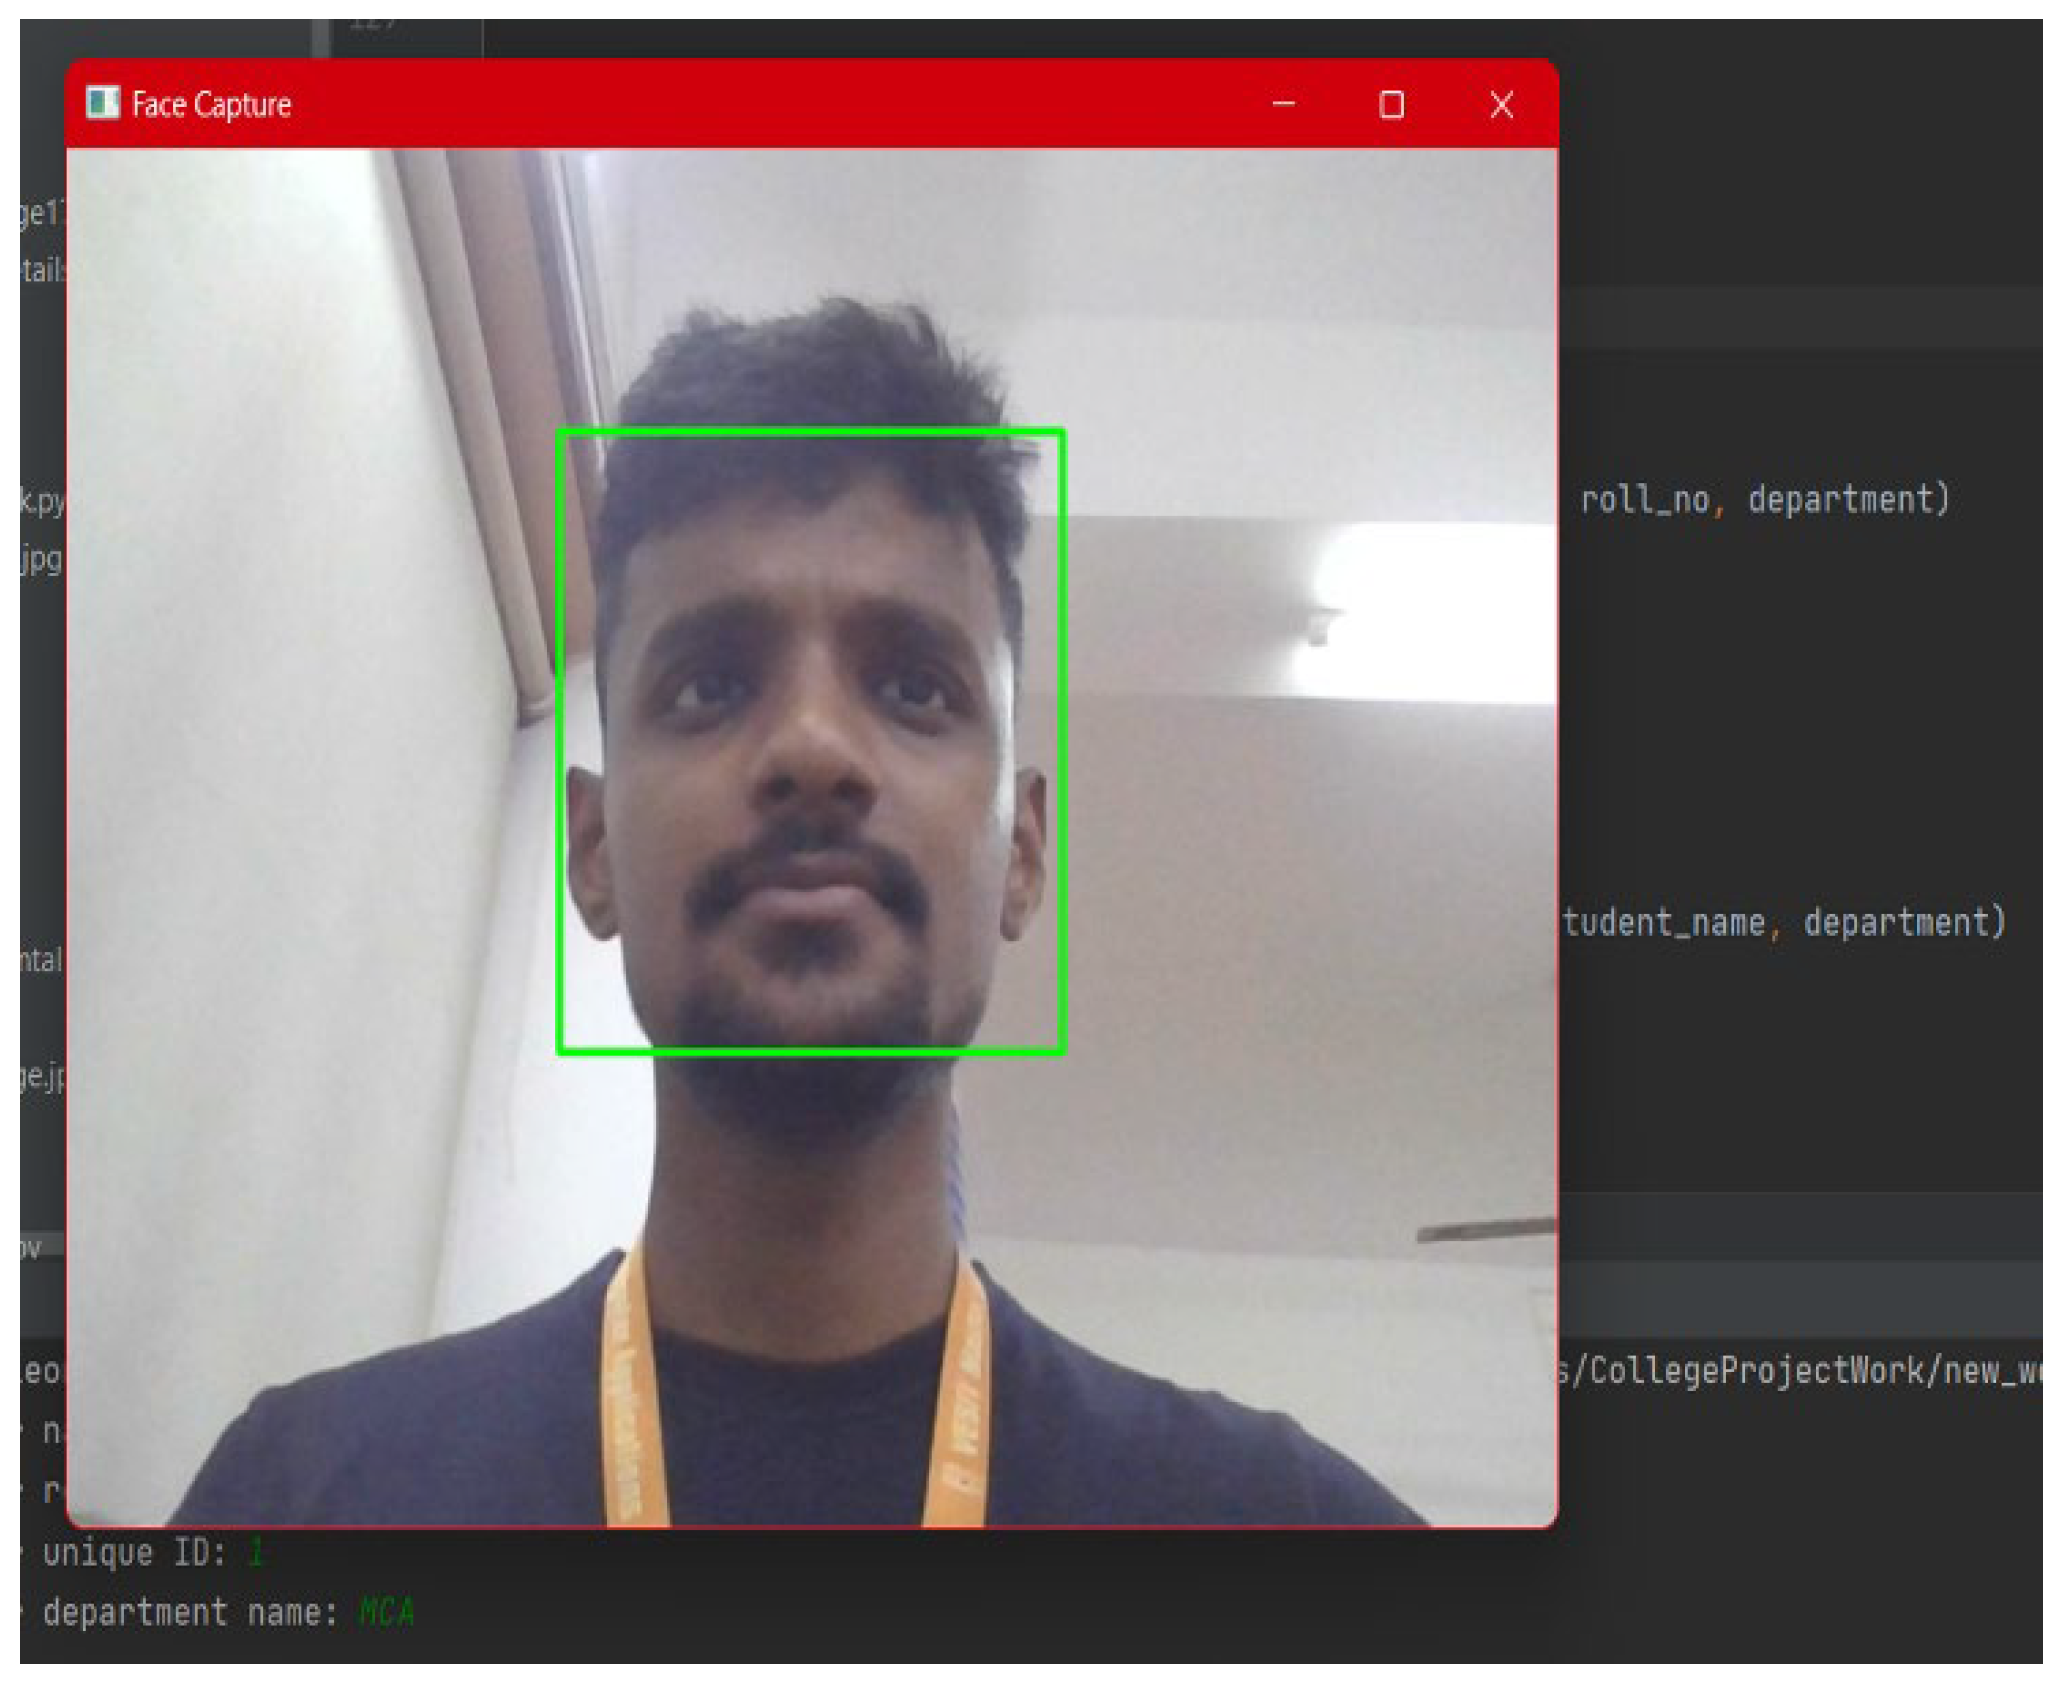This screenshot has width=2063, height=1685.
Task: Minimize the Face Capture window
Action: click(x=1283, y=104)
